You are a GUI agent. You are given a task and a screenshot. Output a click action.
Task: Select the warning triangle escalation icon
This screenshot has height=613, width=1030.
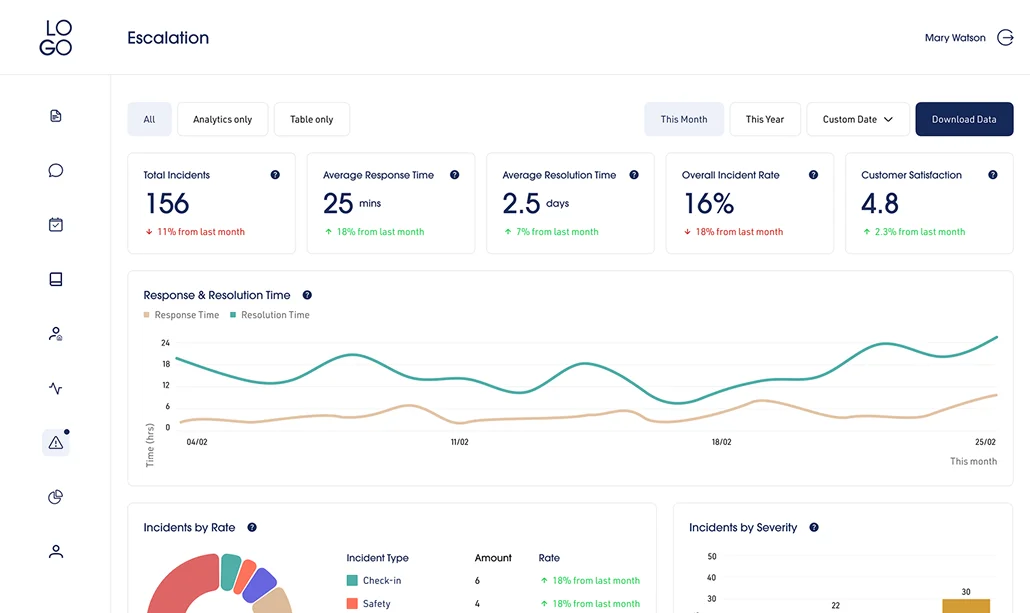pos(56,442)
